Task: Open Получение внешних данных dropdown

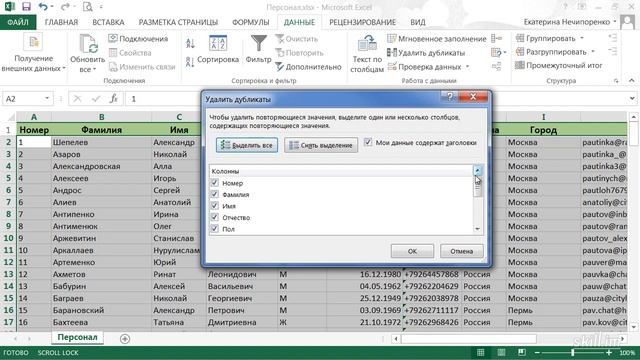Action: tap(64, 69)
